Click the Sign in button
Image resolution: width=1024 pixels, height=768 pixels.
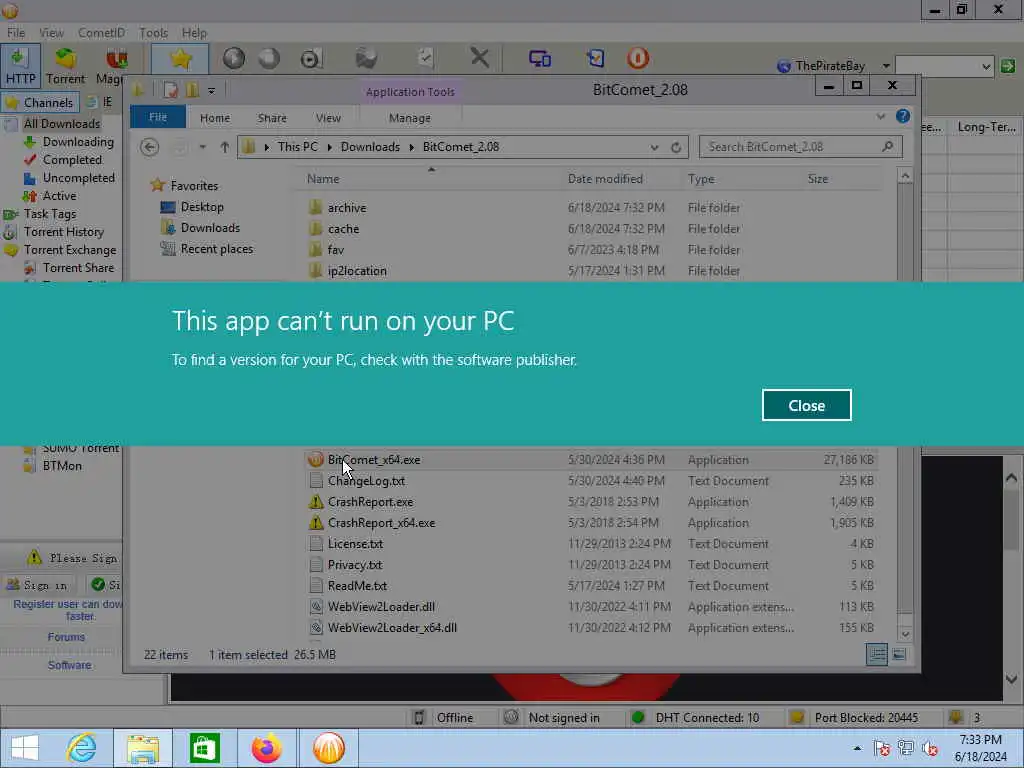point(38,584)
